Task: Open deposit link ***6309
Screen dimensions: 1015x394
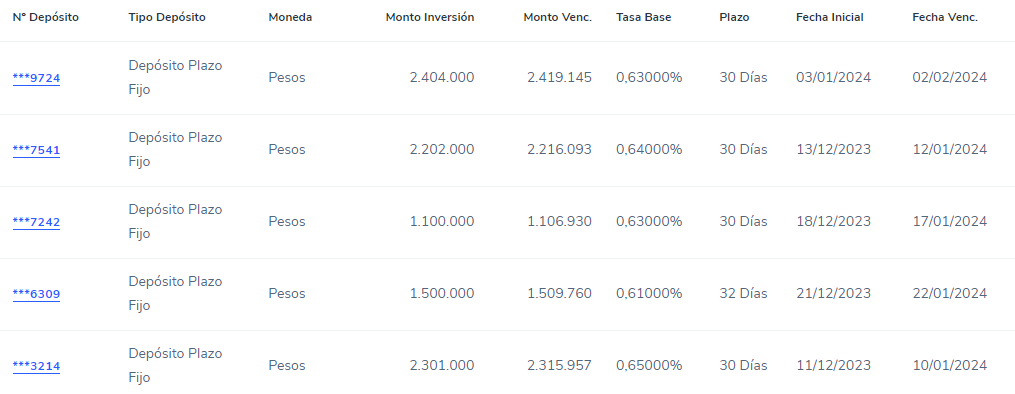Action: tap(36, 294)
